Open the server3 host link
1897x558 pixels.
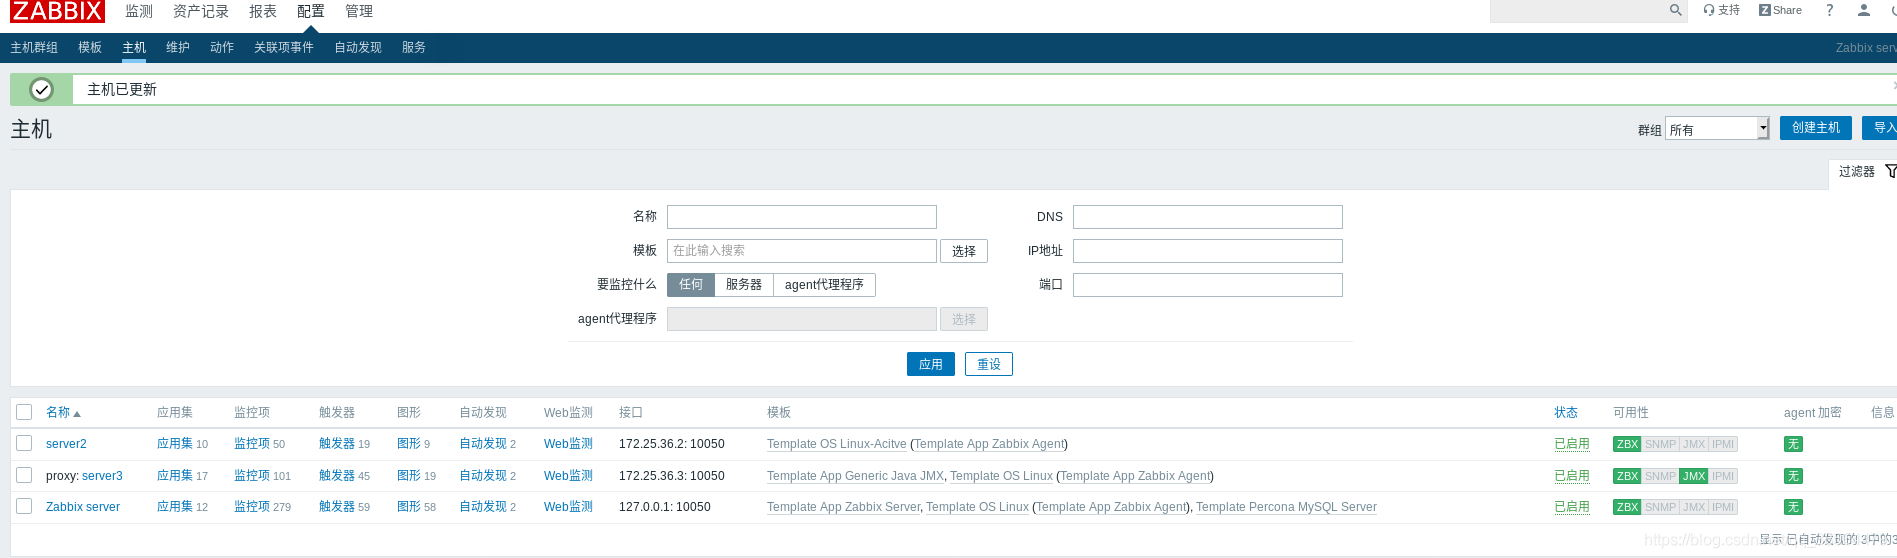[102, 476]
